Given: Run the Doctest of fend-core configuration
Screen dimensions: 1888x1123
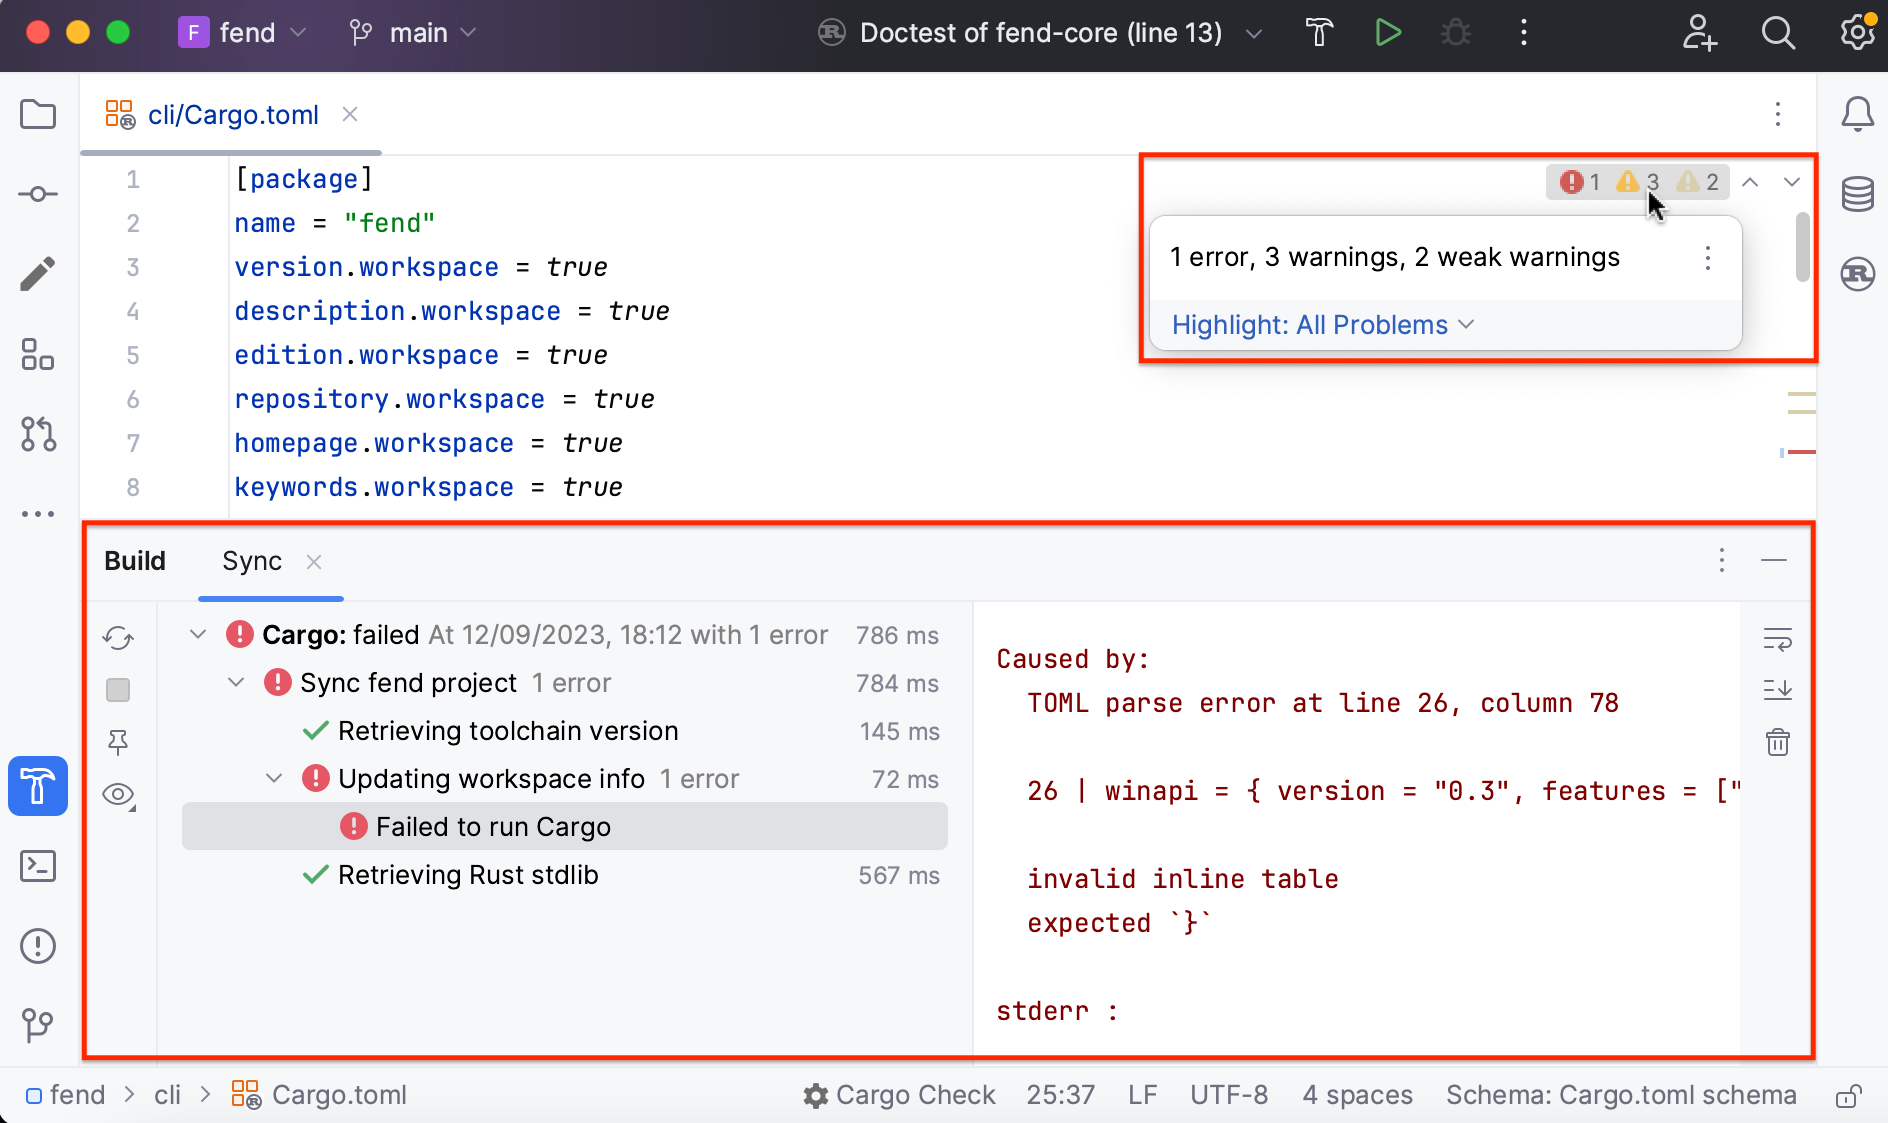Looking at the screenshot, I should pyautogui.click(x=1388, y=32).
